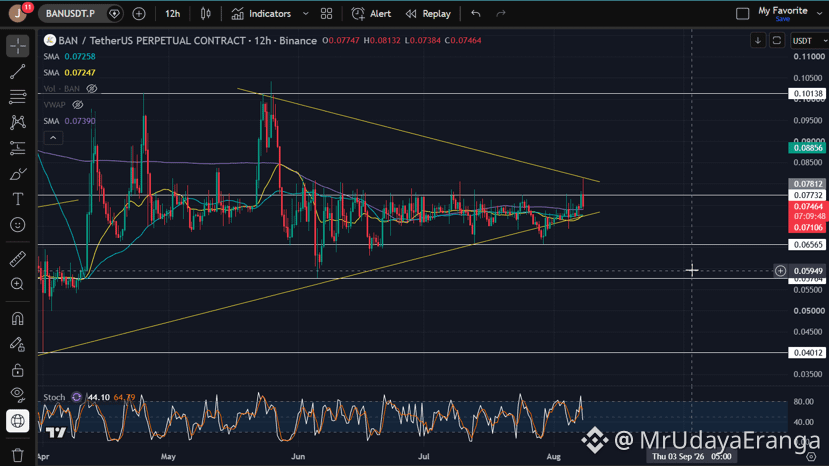
Task: Click the red 0.07464 current price label
Action: click(808, 207)
